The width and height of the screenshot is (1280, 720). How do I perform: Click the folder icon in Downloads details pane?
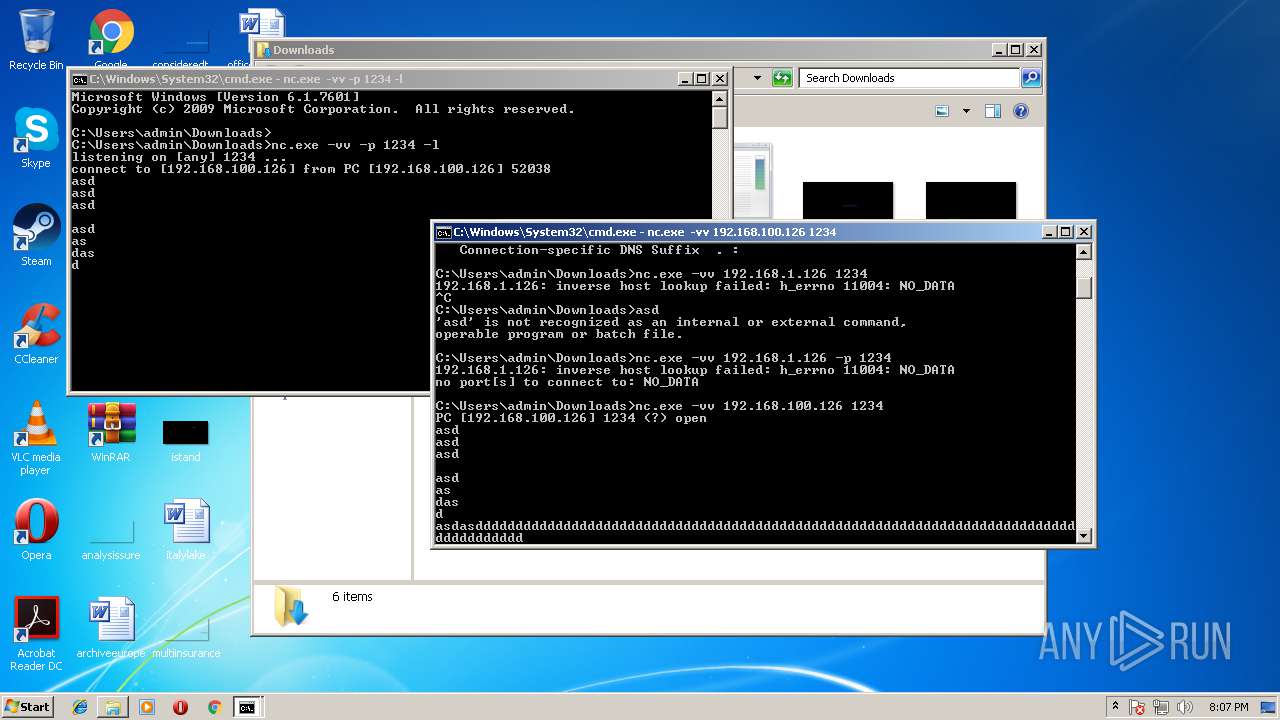click(291, 606)
